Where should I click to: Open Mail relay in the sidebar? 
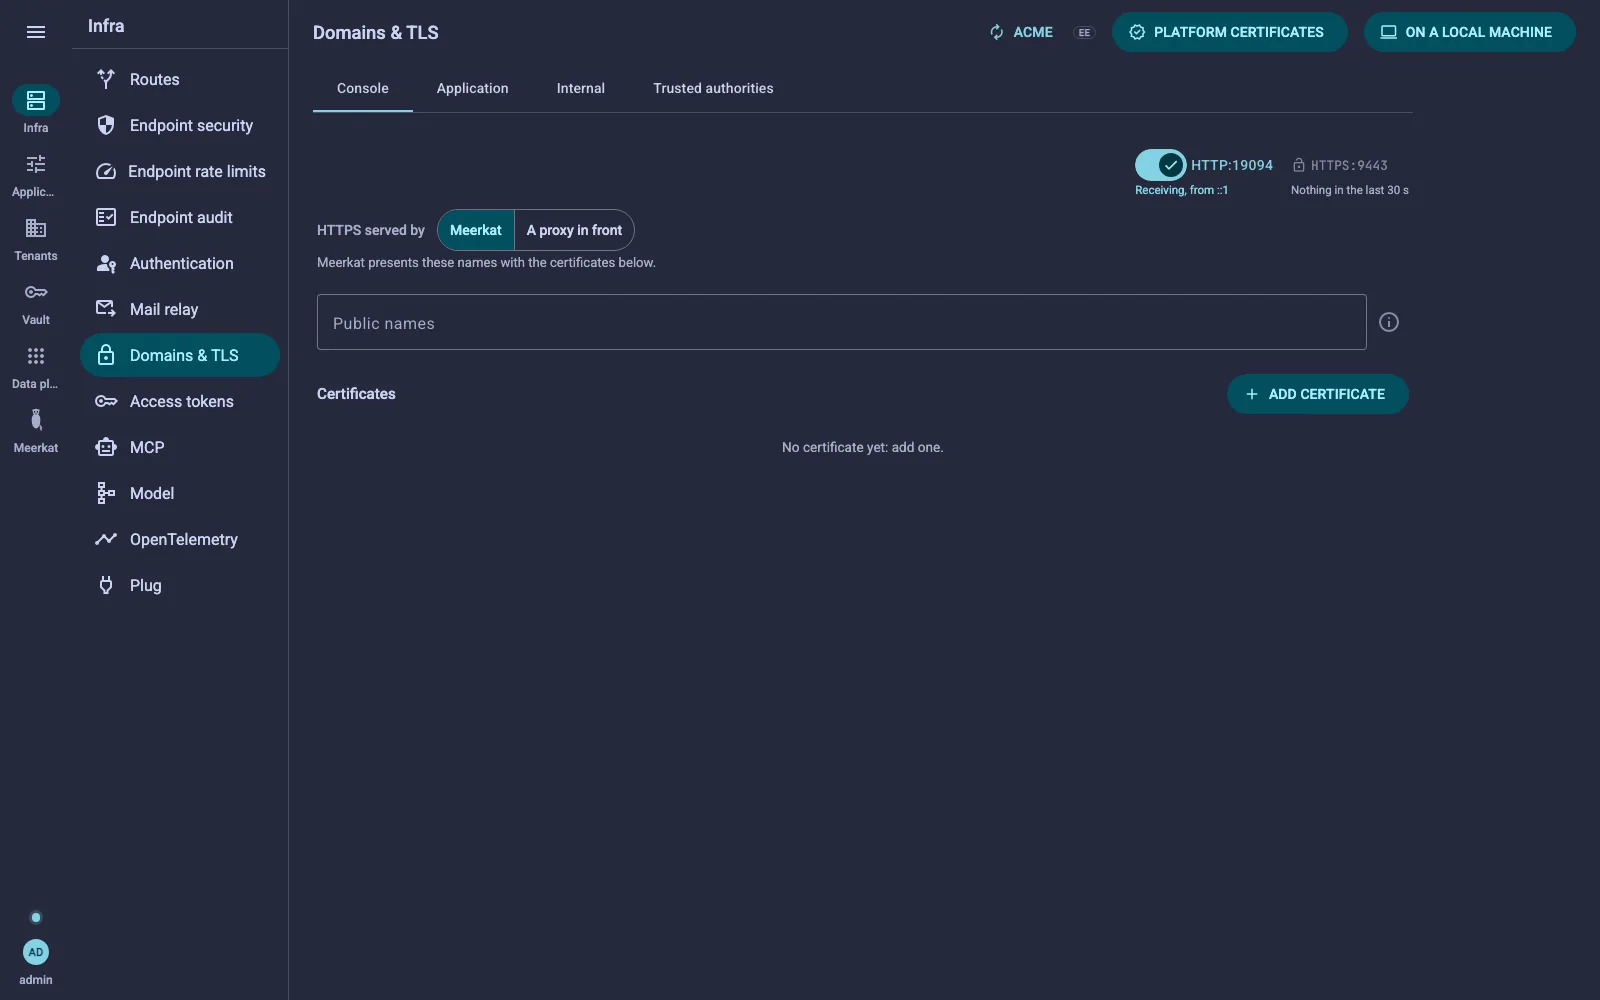(180, 309)
